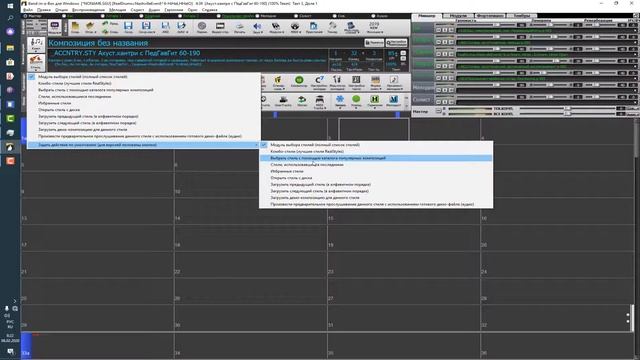Choose Открыть стиль с диска in the submenu
The width and height of the screenshot is (640, 360).
click(291, 178)
